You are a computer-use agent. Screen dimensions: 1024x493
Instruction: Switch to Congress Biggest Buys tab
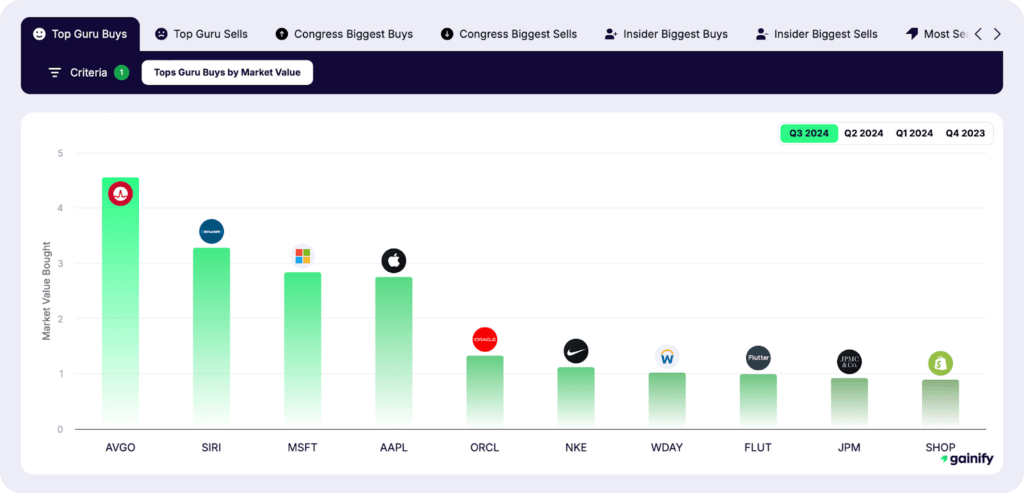coord(344,34)
